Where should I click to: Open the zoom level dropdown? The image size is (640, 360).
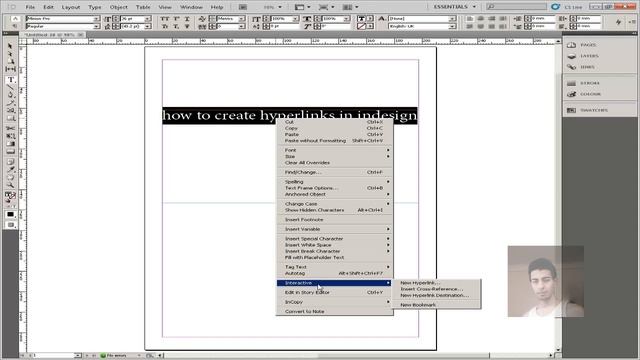point(280,7)
